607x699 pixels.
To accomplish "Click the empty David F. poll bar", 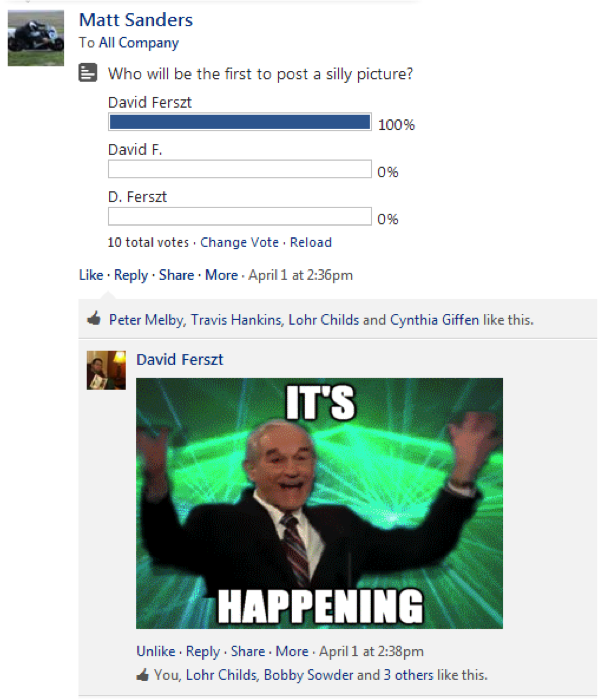I will tap(240, 169).
